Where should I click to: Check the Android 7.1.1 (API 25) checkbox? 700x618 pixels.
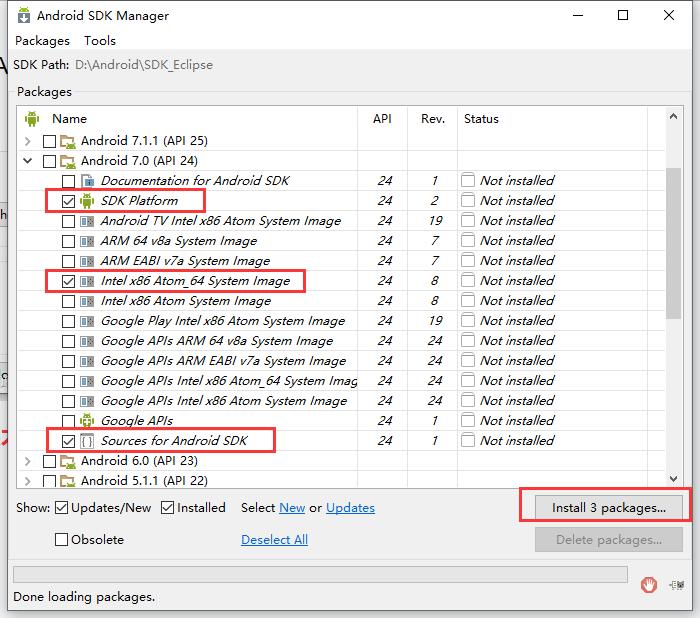pos(49,142)
